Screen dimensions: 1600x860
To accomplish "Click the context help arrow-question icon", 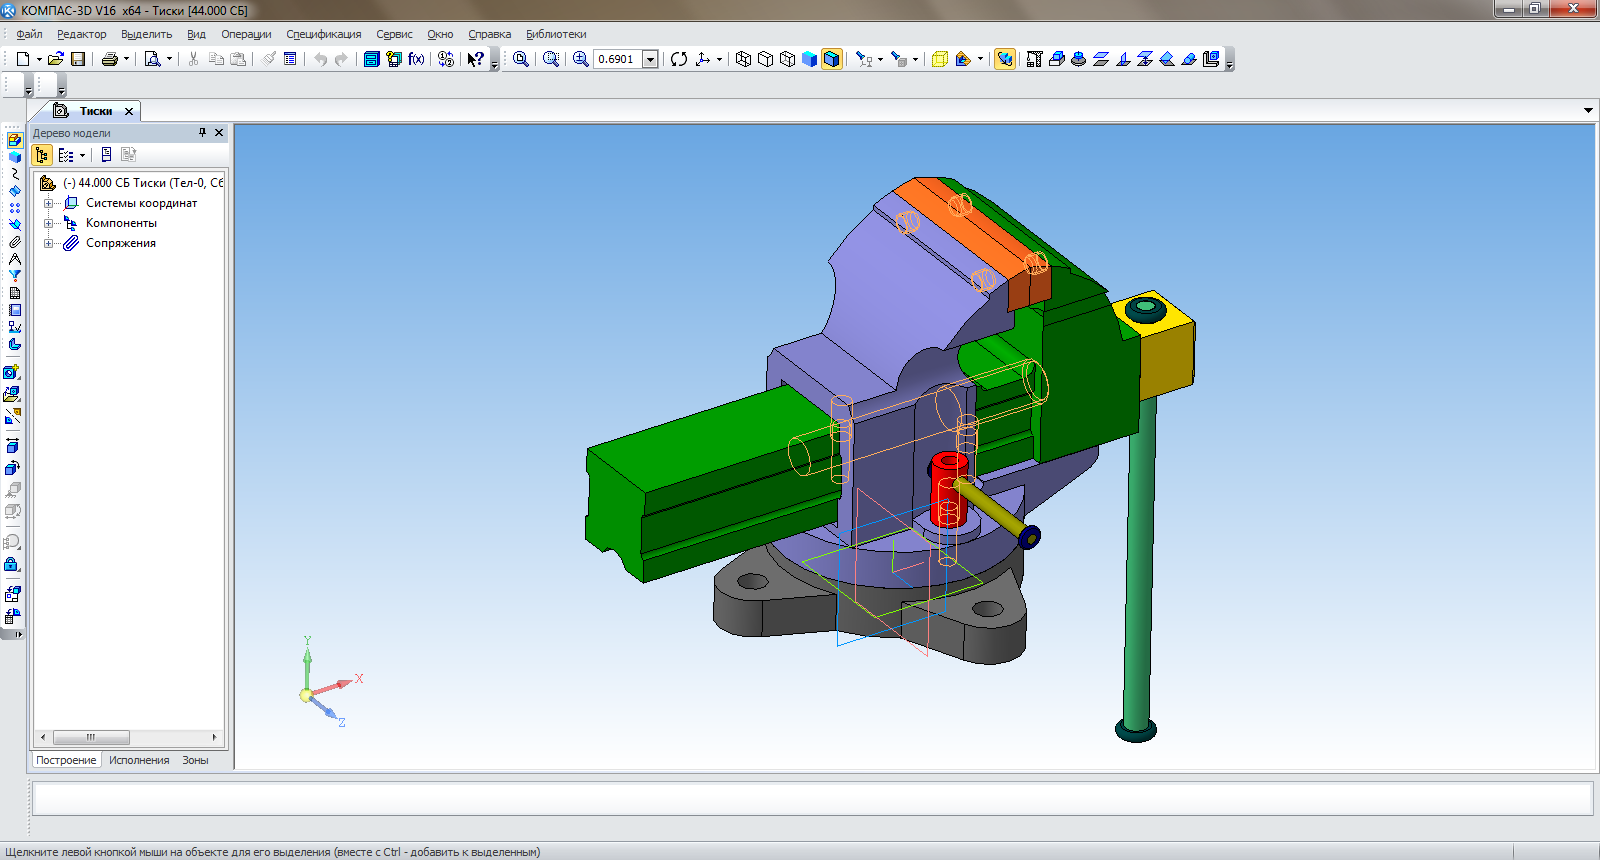I will click(476, 59).
